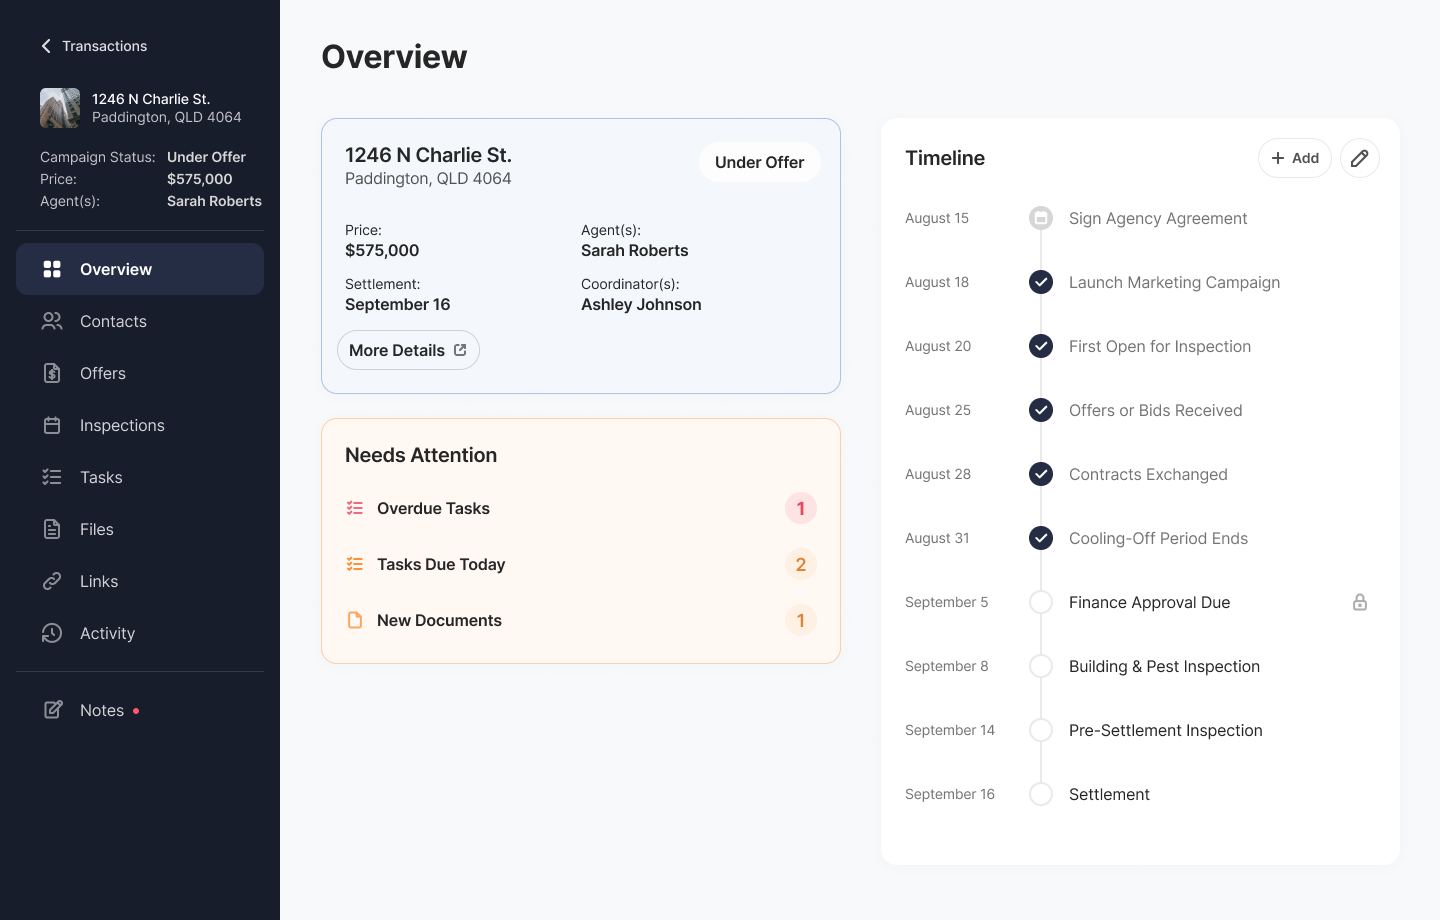Switch to the Files section

pyautogui.click(x=97, y=529)
